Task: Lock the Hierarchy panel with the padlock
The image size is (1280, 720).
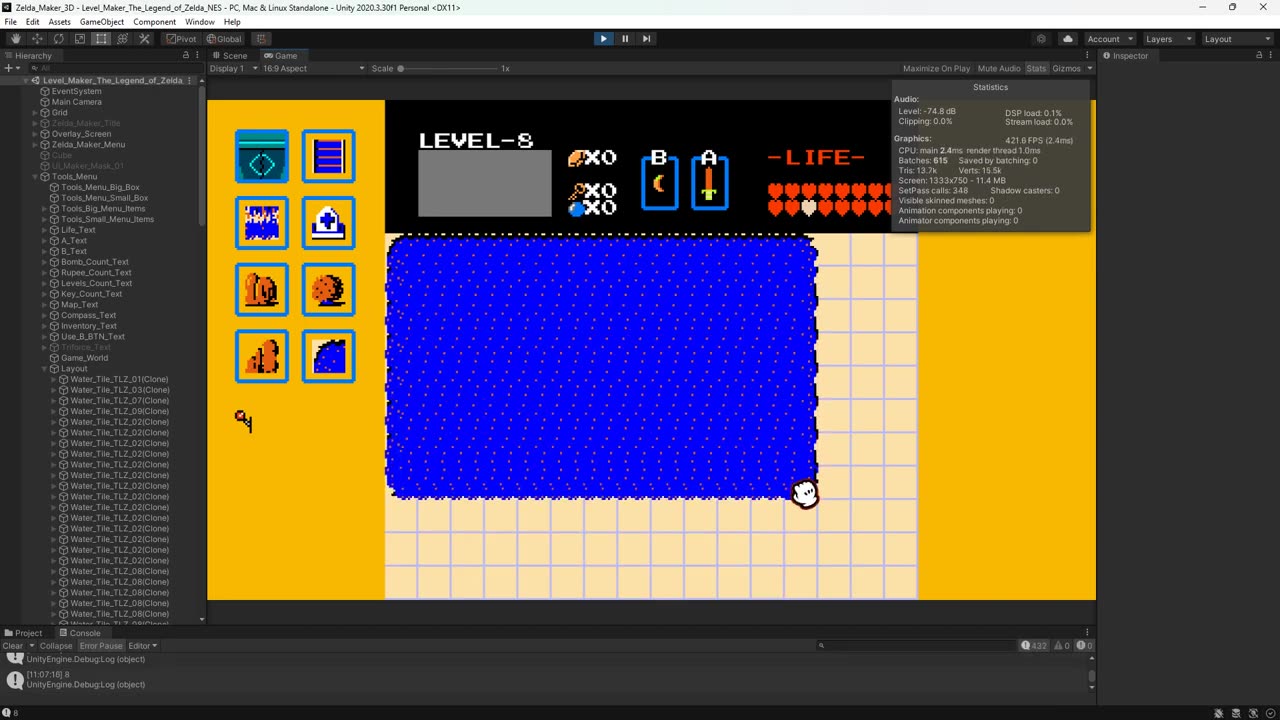Action: point(185,56)
